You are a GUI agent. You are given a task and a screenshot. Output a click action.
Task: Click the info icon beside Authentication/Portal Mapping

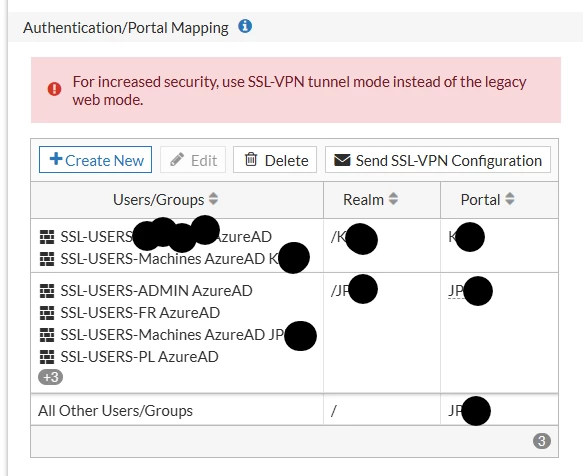[245, 26]
